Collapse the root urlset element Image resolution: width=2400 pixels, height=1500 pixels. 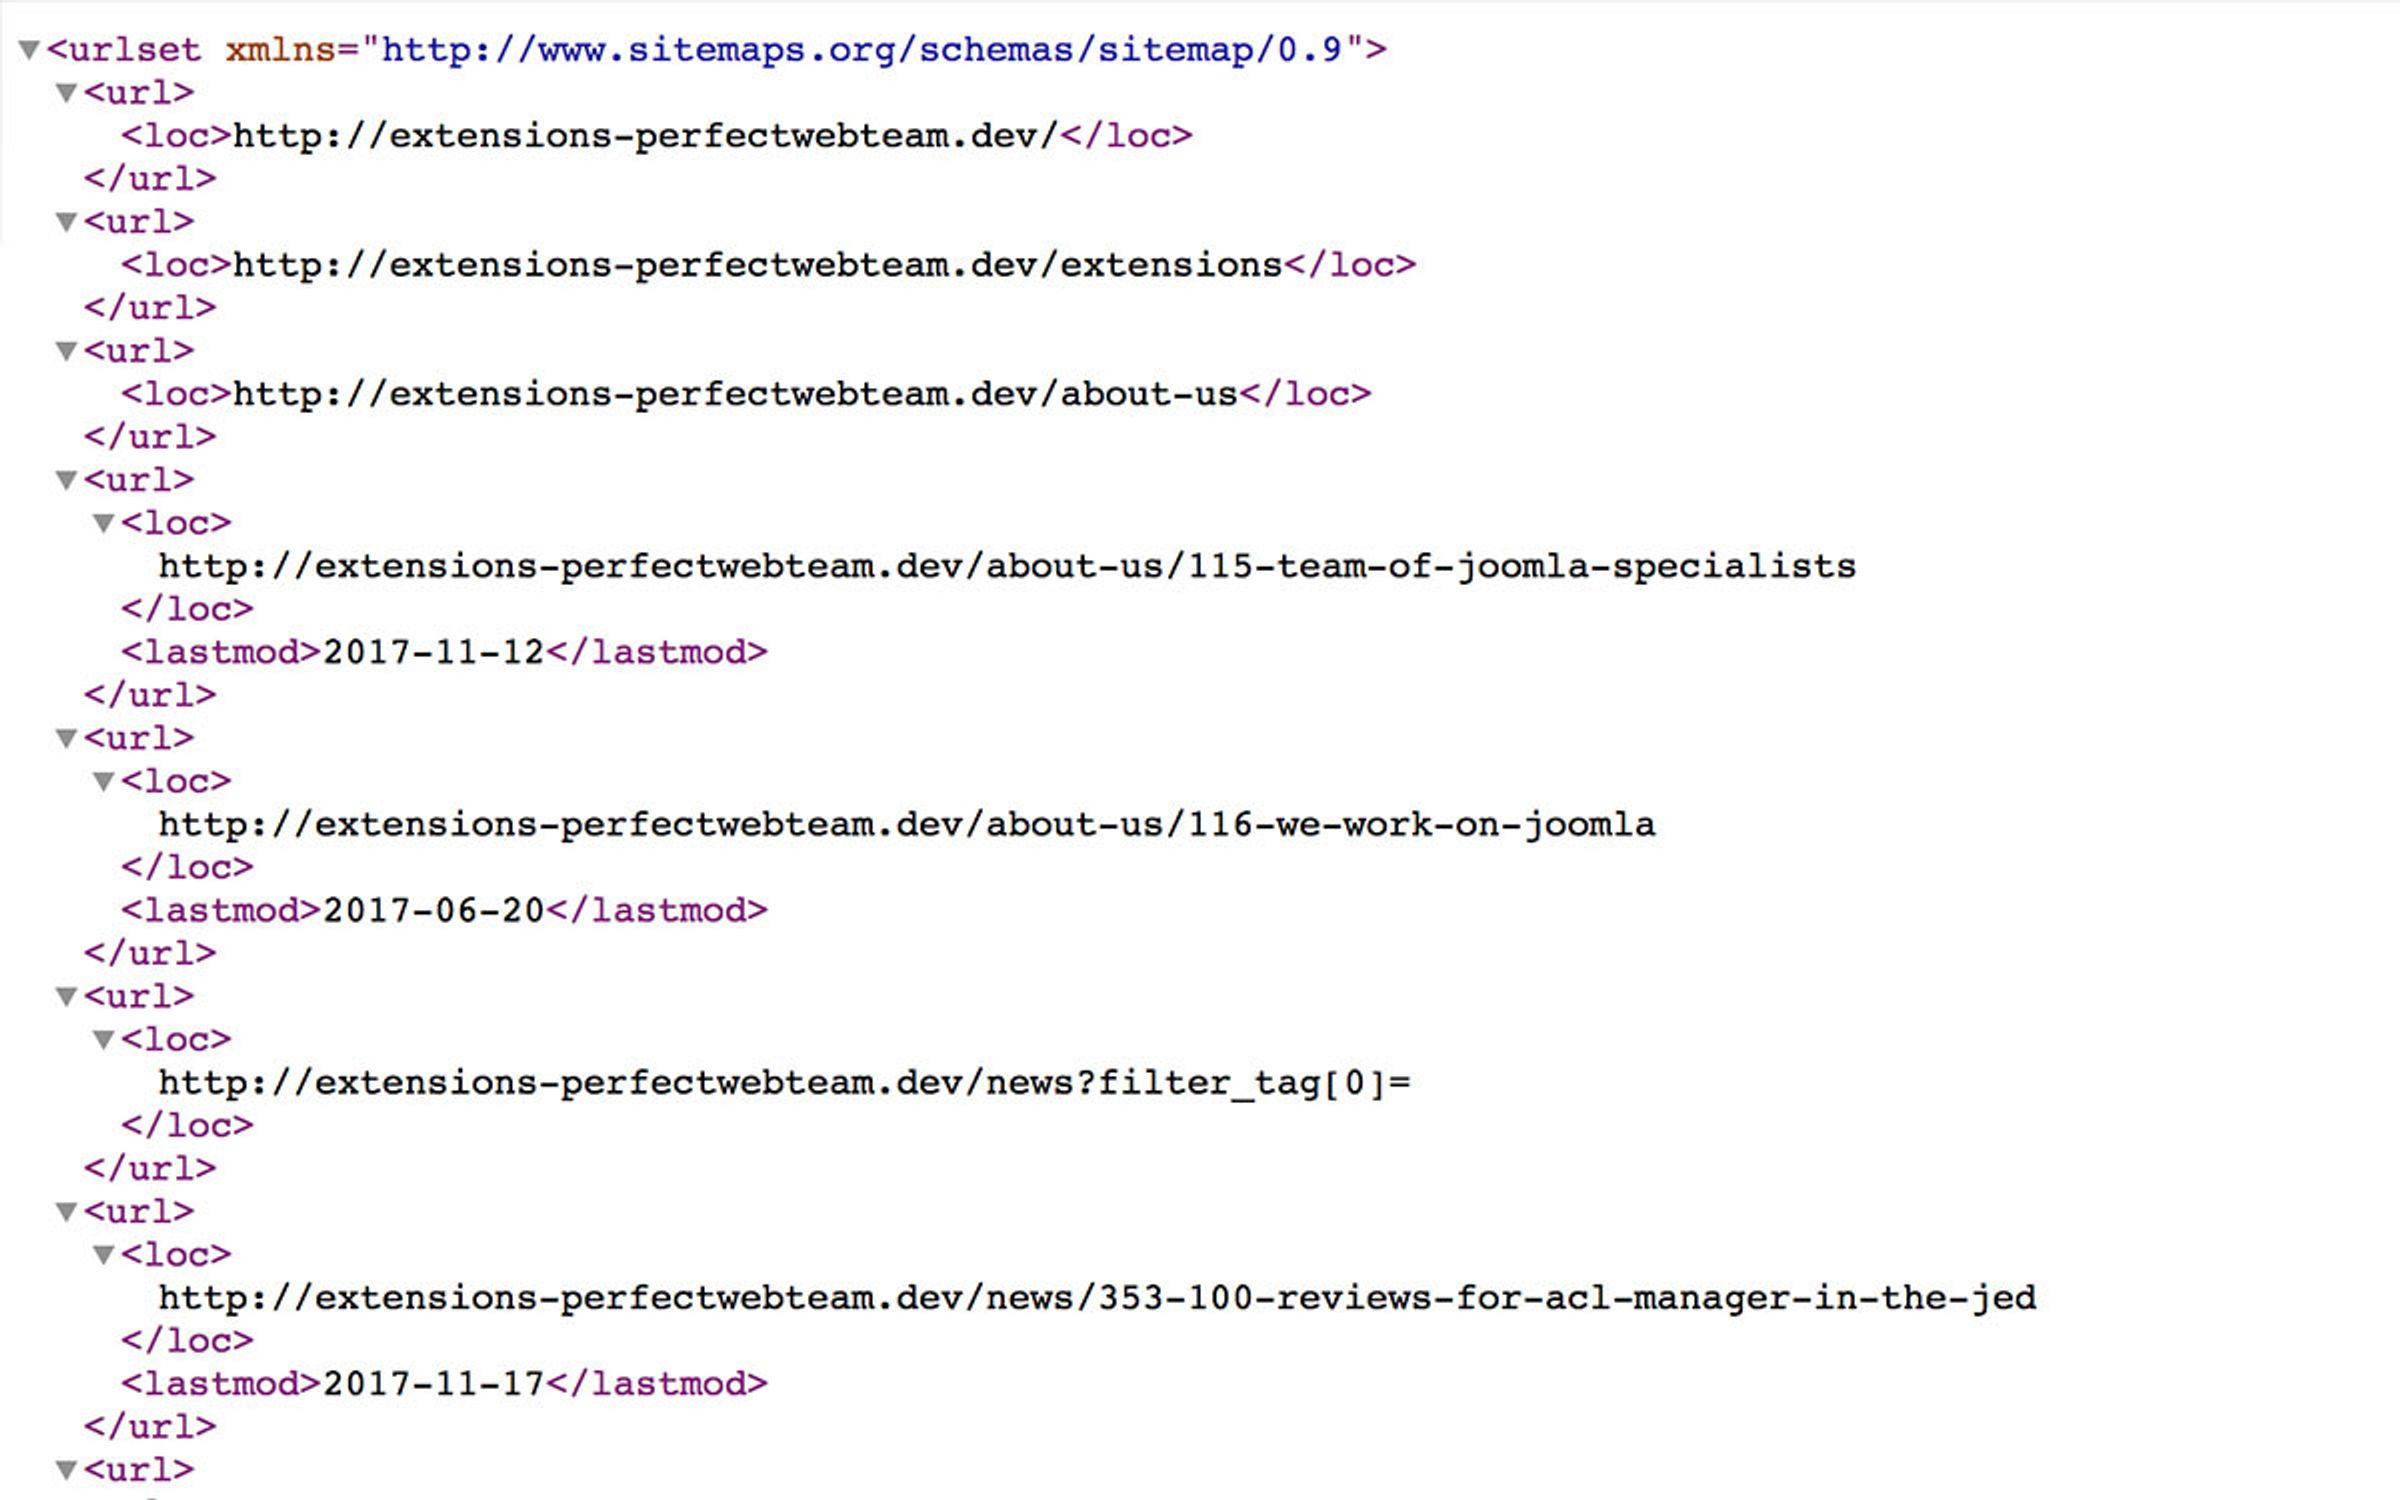29,49
